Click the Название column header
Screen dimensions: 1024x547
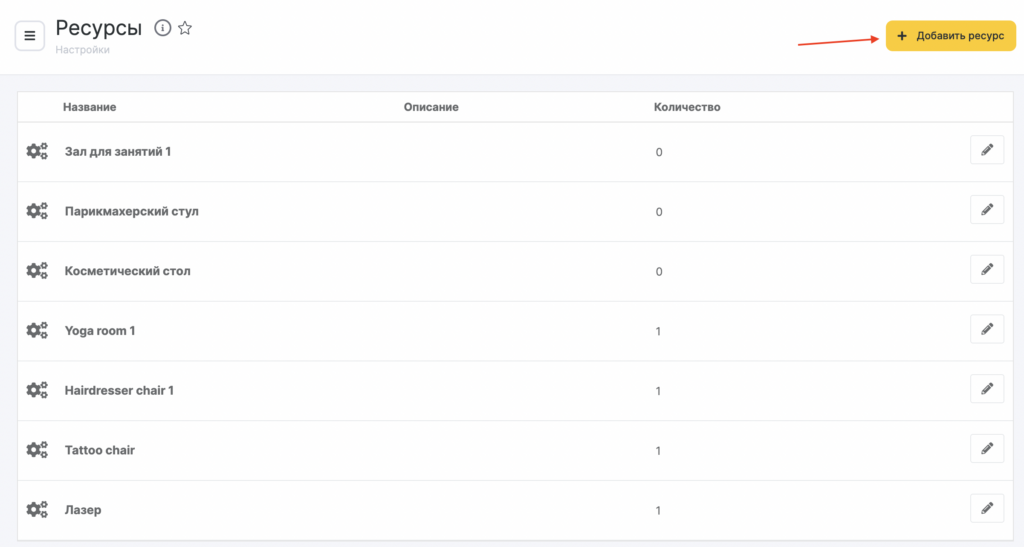(90, 107)
